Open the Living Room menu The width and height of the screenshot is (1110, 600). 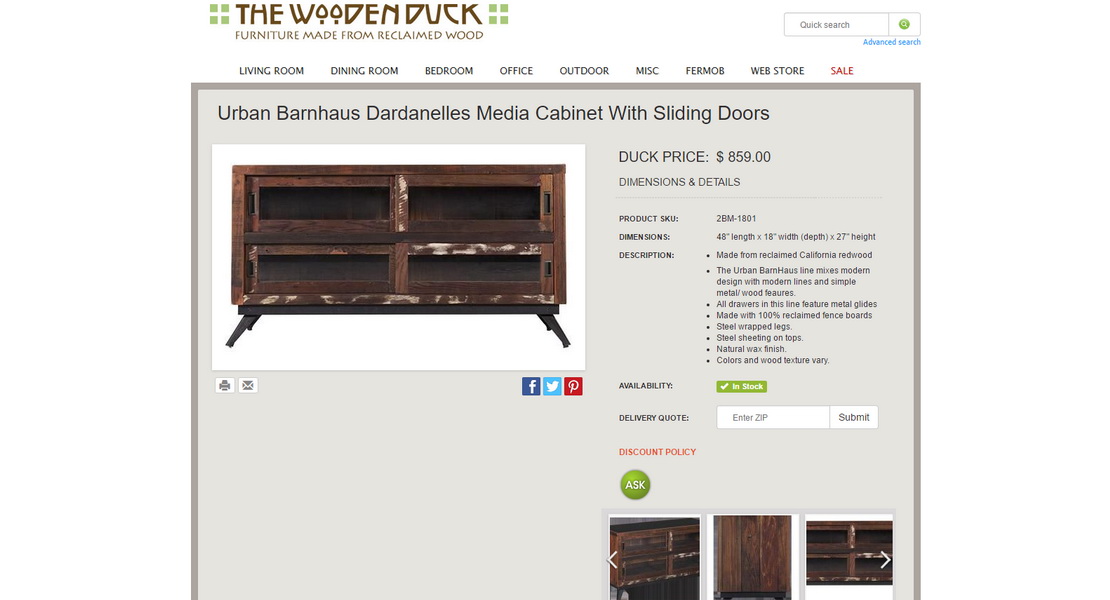(x=271, y=71)
